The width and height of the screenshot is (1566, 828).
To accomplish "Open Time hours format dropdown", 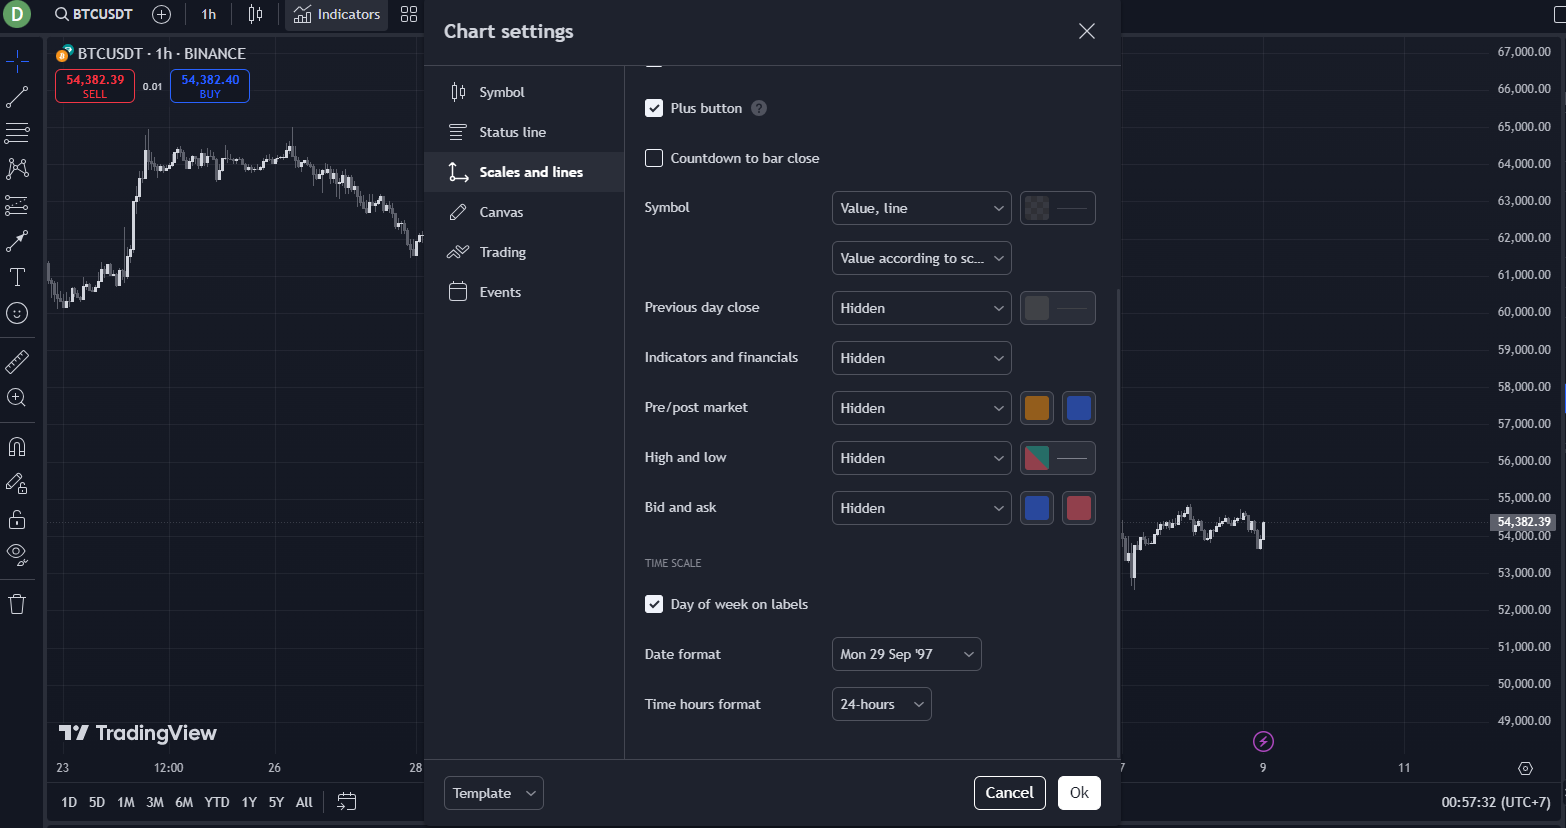I will tap(881, 704).
